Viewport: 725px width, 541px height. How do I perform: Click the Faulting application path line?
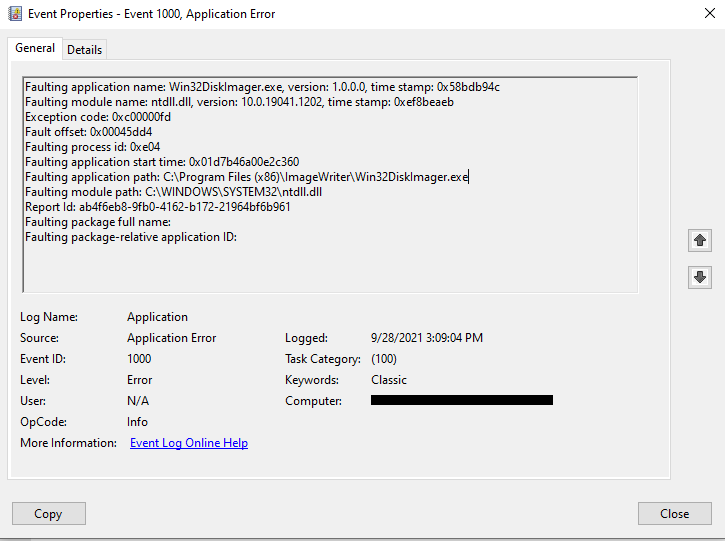point(246,177)
